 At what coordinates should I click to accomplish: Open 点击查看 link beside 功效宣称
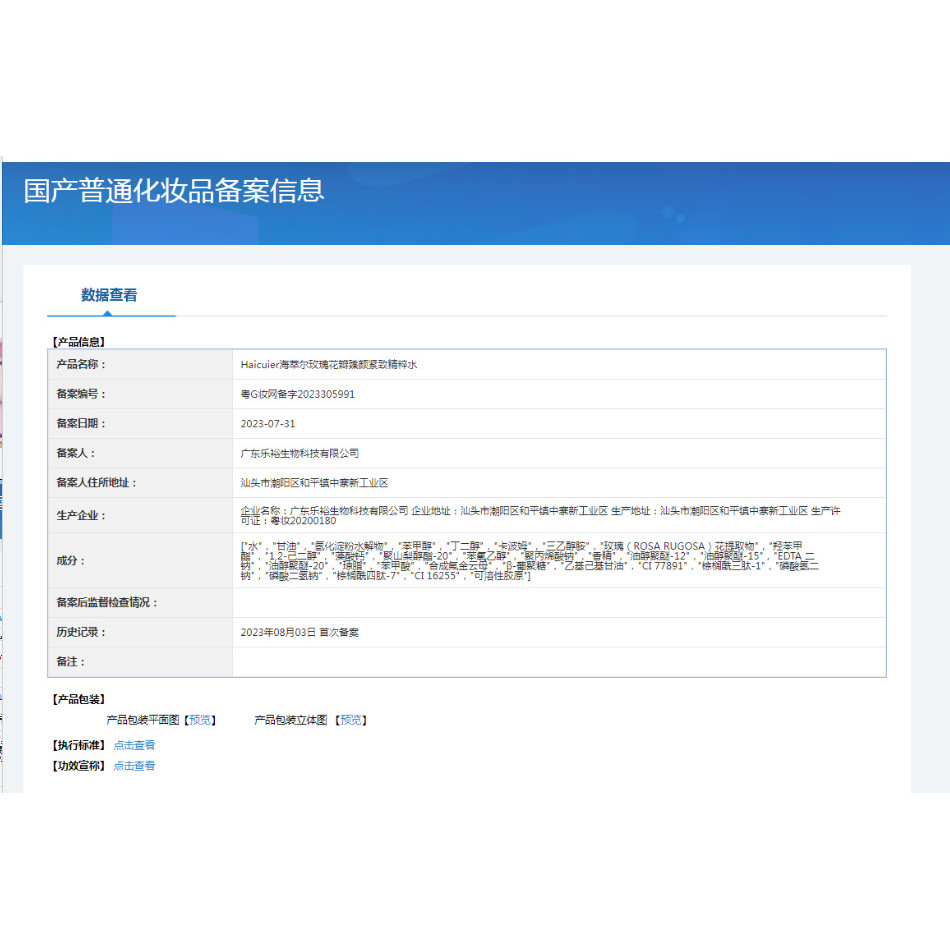(134, 766)
